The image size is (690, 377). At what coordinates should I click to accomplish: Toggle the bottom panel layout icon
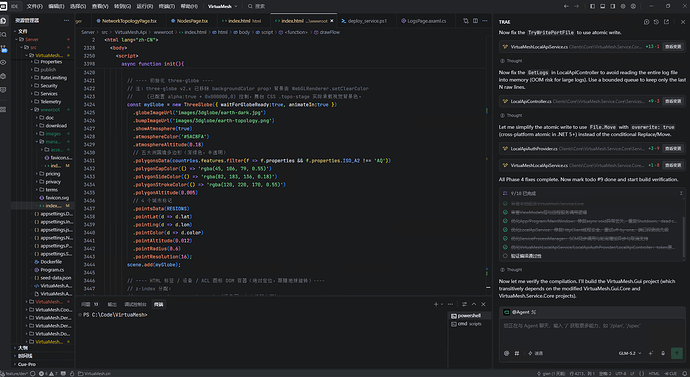point(602,6)
